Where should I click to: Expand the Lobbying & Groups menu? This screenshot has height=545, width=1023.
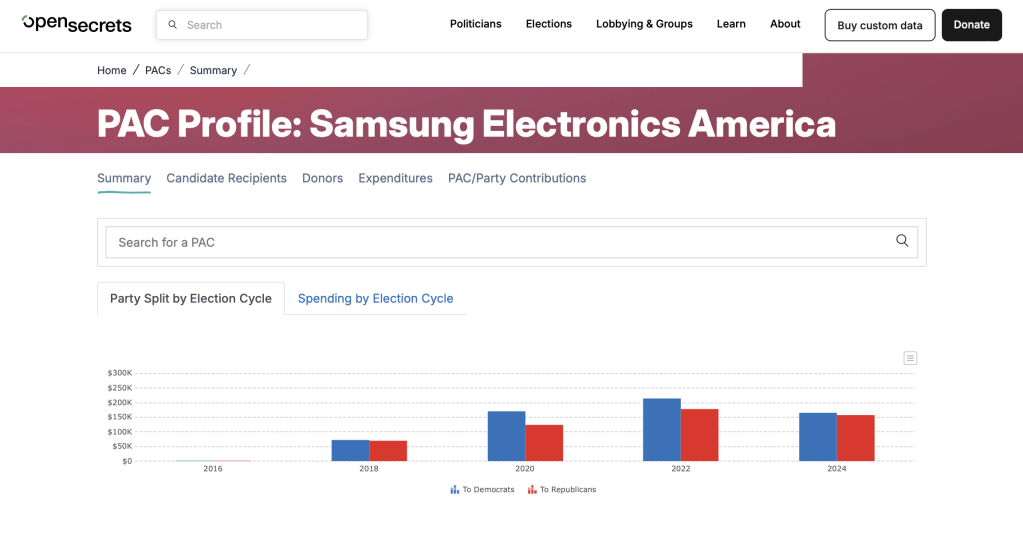point(644,24)
